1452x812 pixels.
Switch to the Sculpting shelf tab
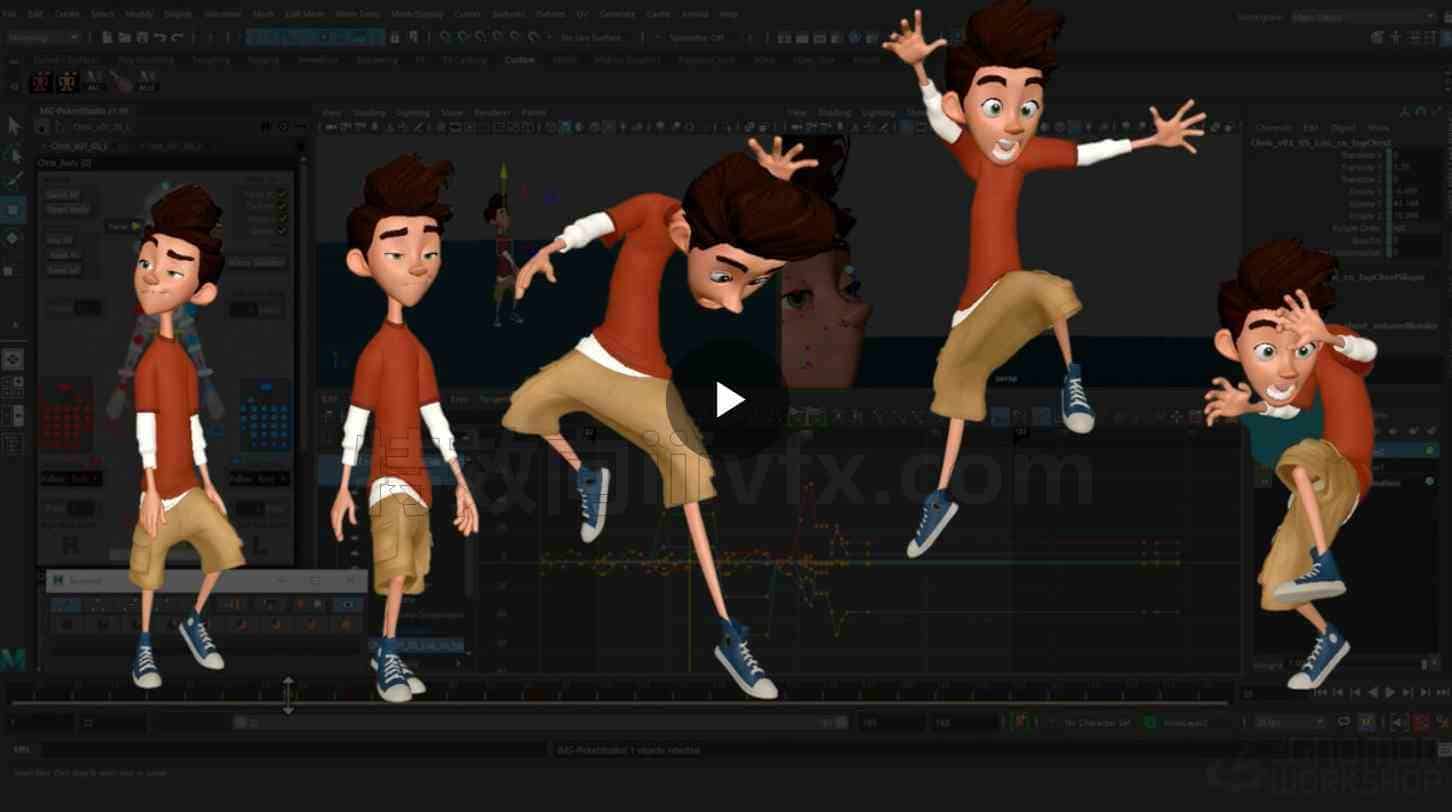tap(211, 60)
